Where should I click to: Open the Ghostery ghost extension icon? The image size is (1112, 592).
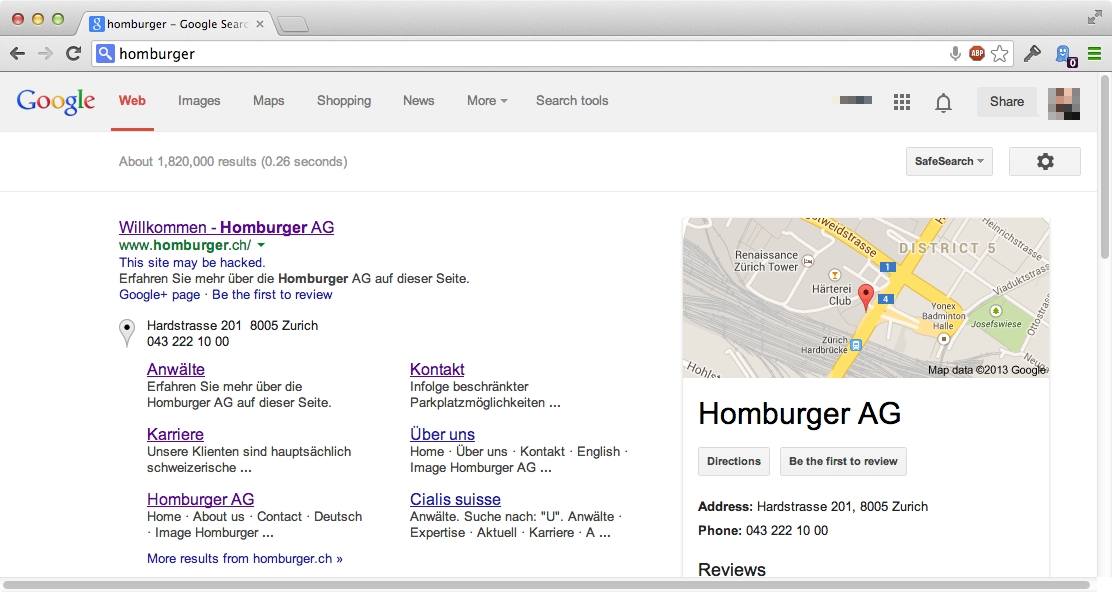coord(1065,55)
